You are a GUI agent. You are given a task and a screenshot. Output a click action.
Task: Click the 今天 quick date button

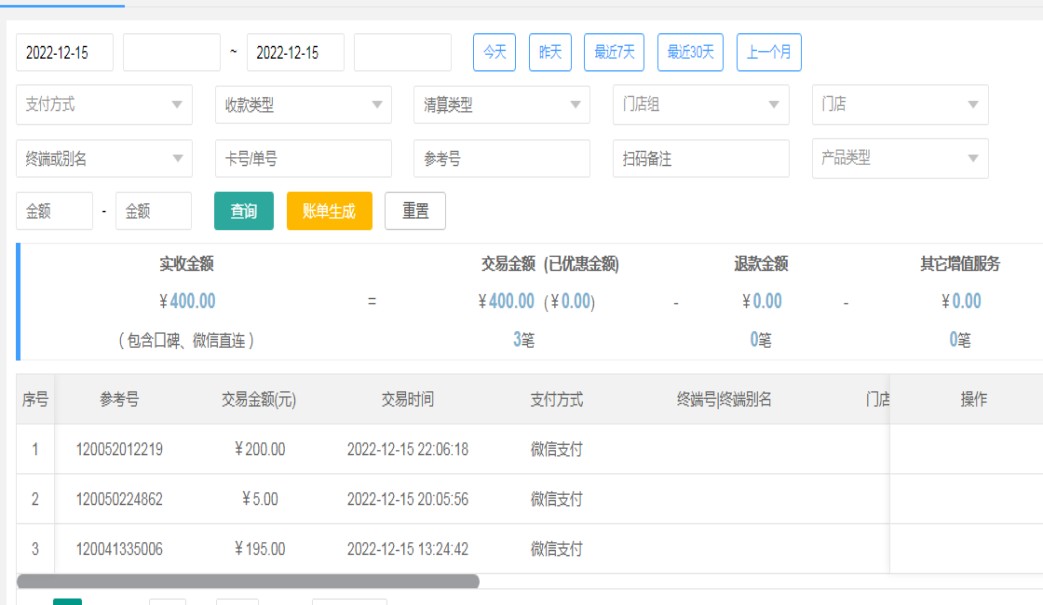coord(494,53)
